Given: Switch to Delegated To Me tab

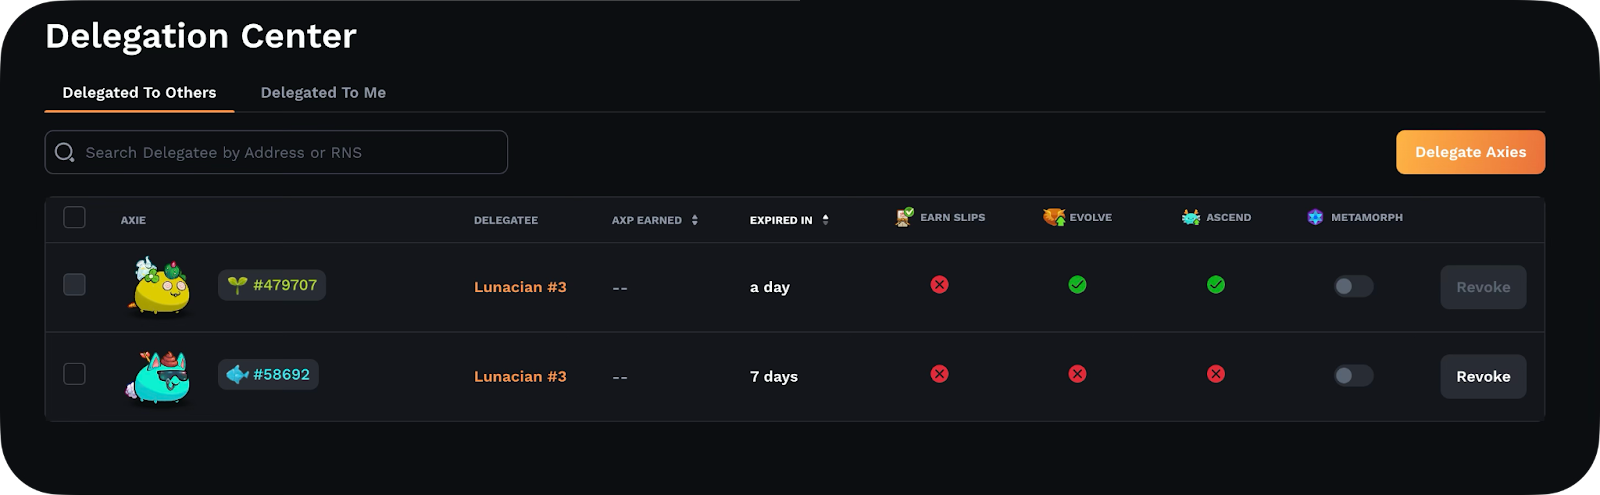Looking at the screenshot, I should 323,92.
